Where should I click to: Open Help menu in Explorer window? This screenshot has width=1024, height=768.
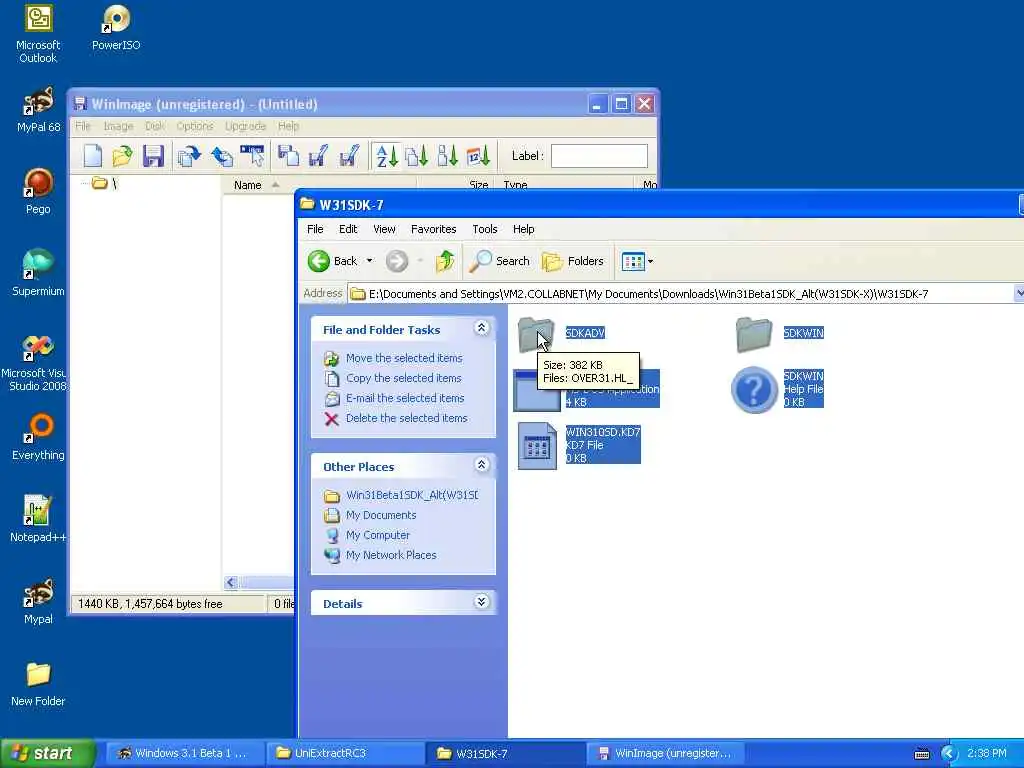point(523,229)
